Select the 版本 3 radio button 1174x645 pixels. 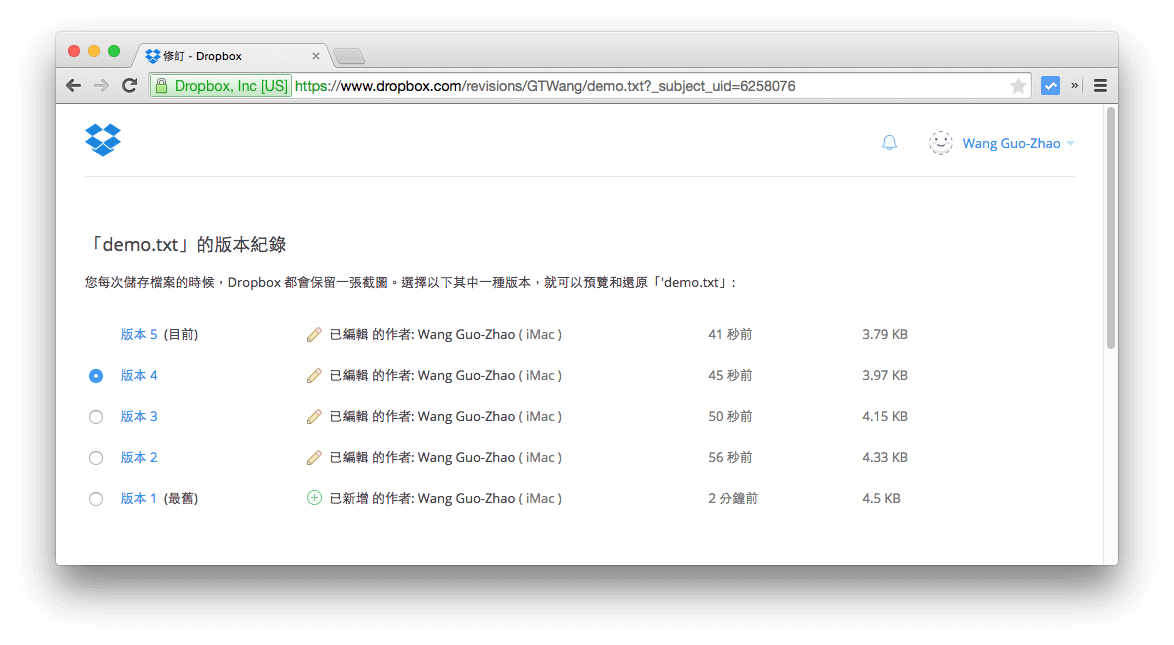point(96,416)
